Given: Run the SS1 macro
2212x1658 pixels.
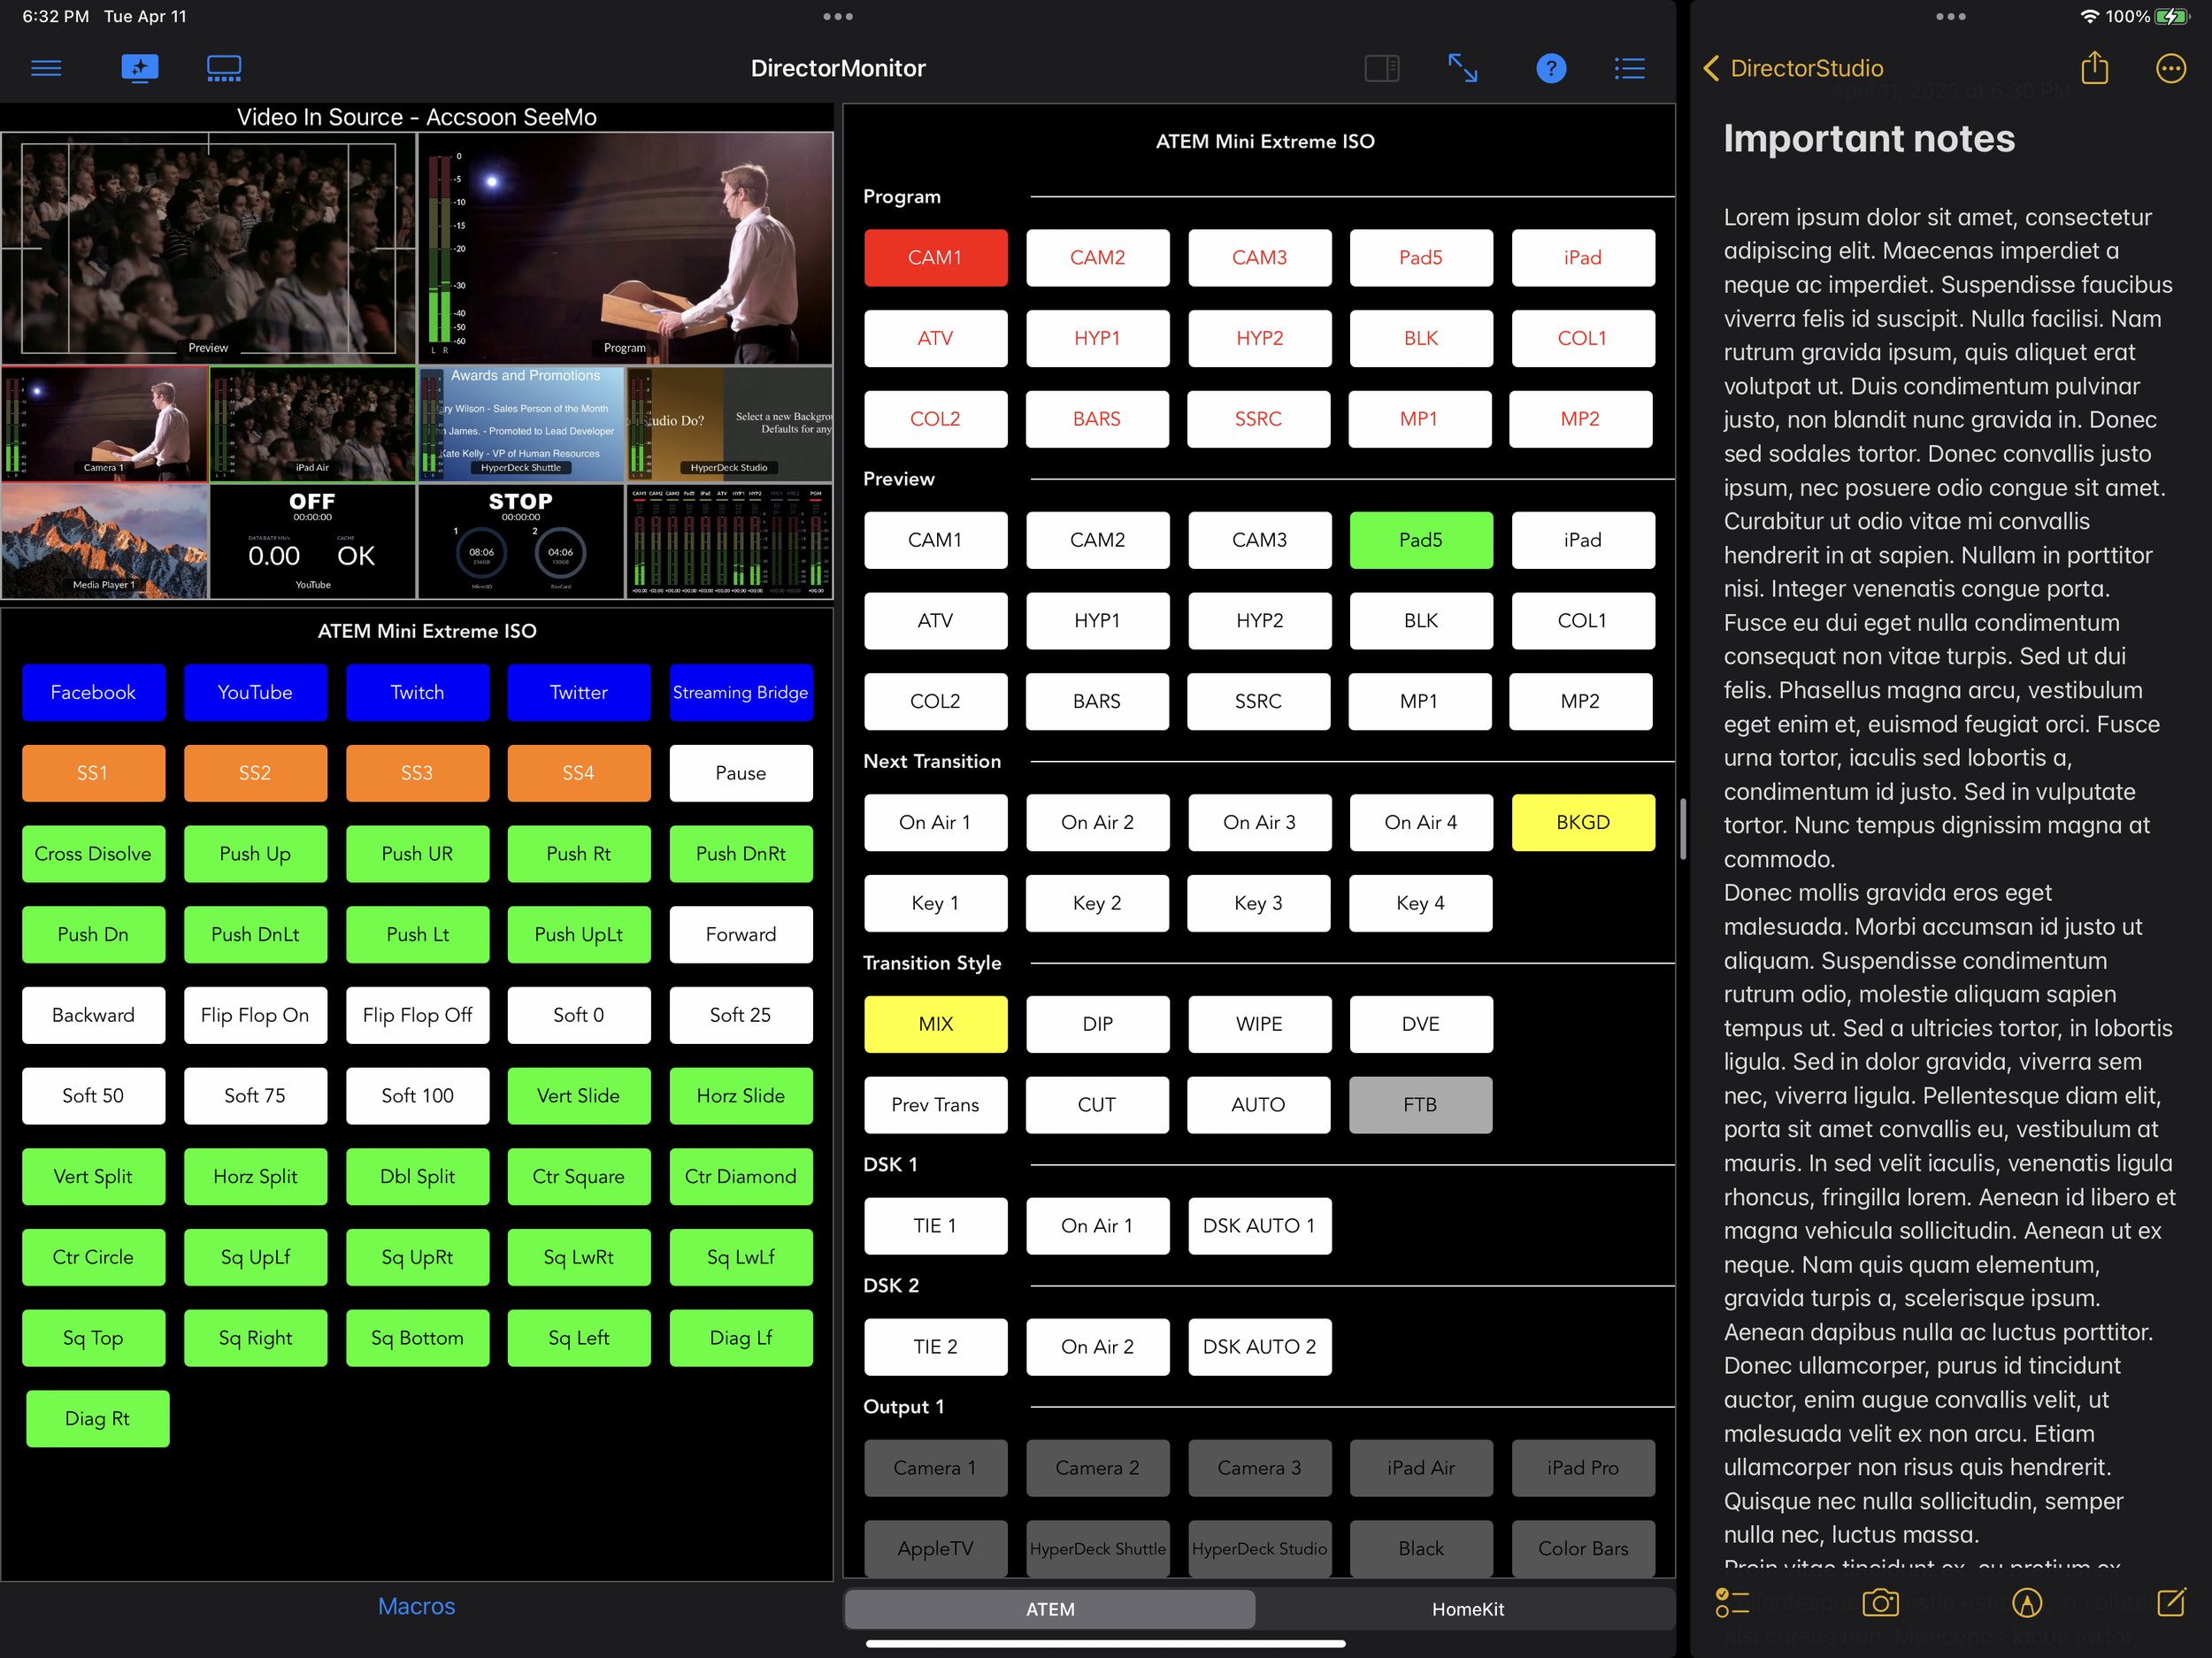Looking at the screenshot, I should click(93, 773).
